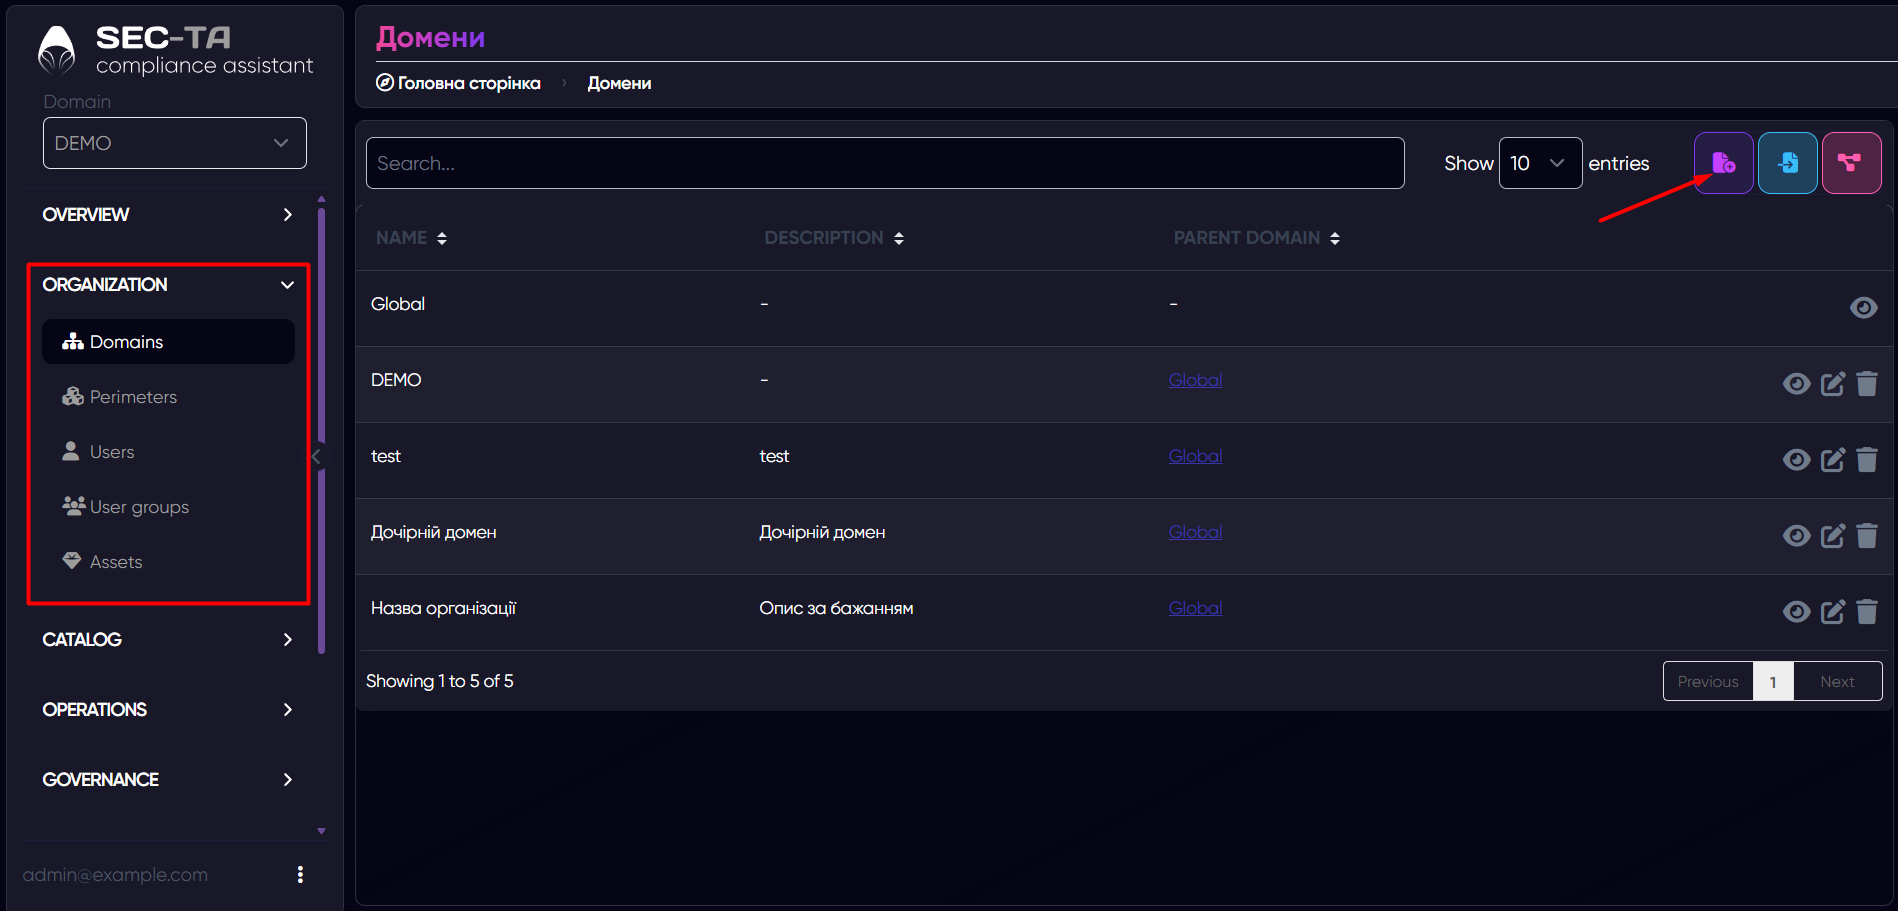1898x911 pixels.
Task: Expand the Overview section
Action: (x=168, y=215)
